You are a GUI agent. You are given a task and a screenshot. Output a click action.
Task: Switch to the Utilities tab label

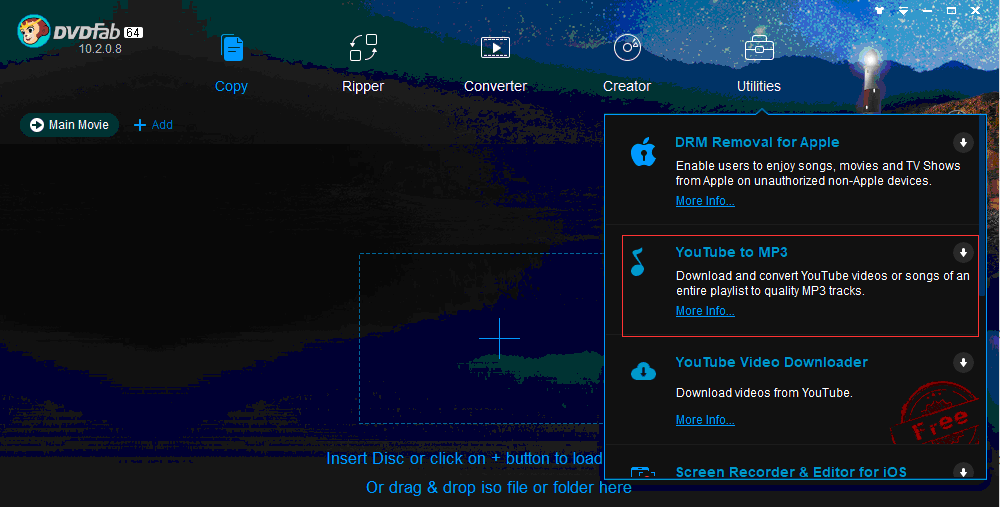pyautogui.click(x=759, y=86)
